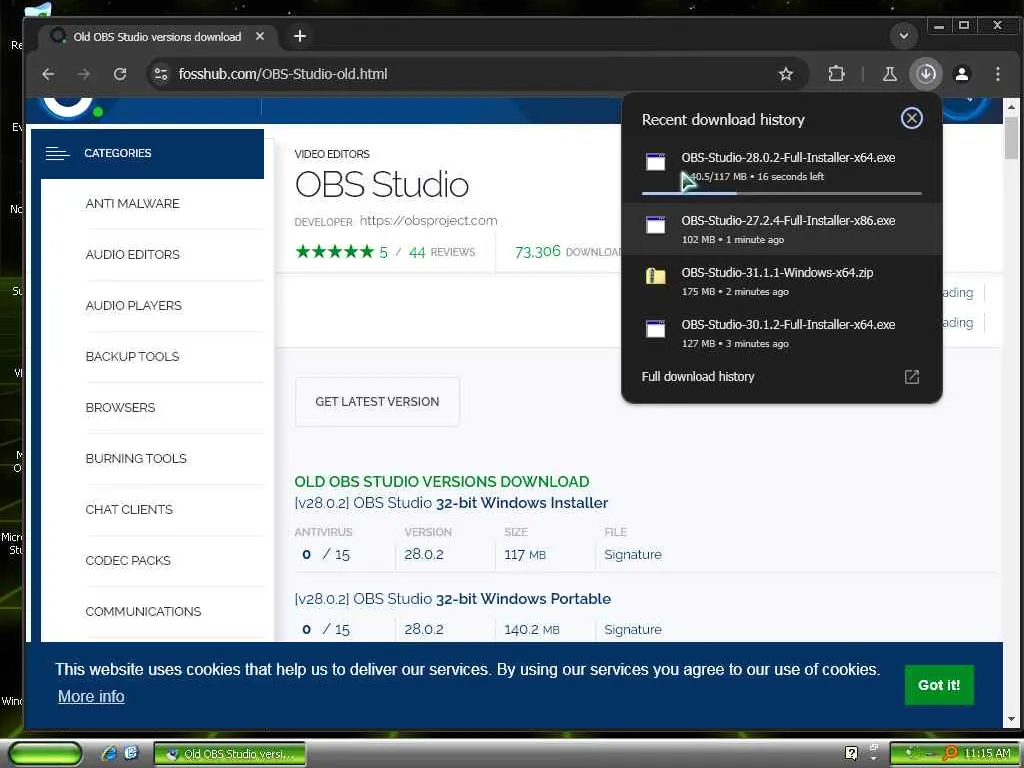Open the ANTI MALWARE category
This screenshot has width=1024, height=768.
click(x=133, y=204)
